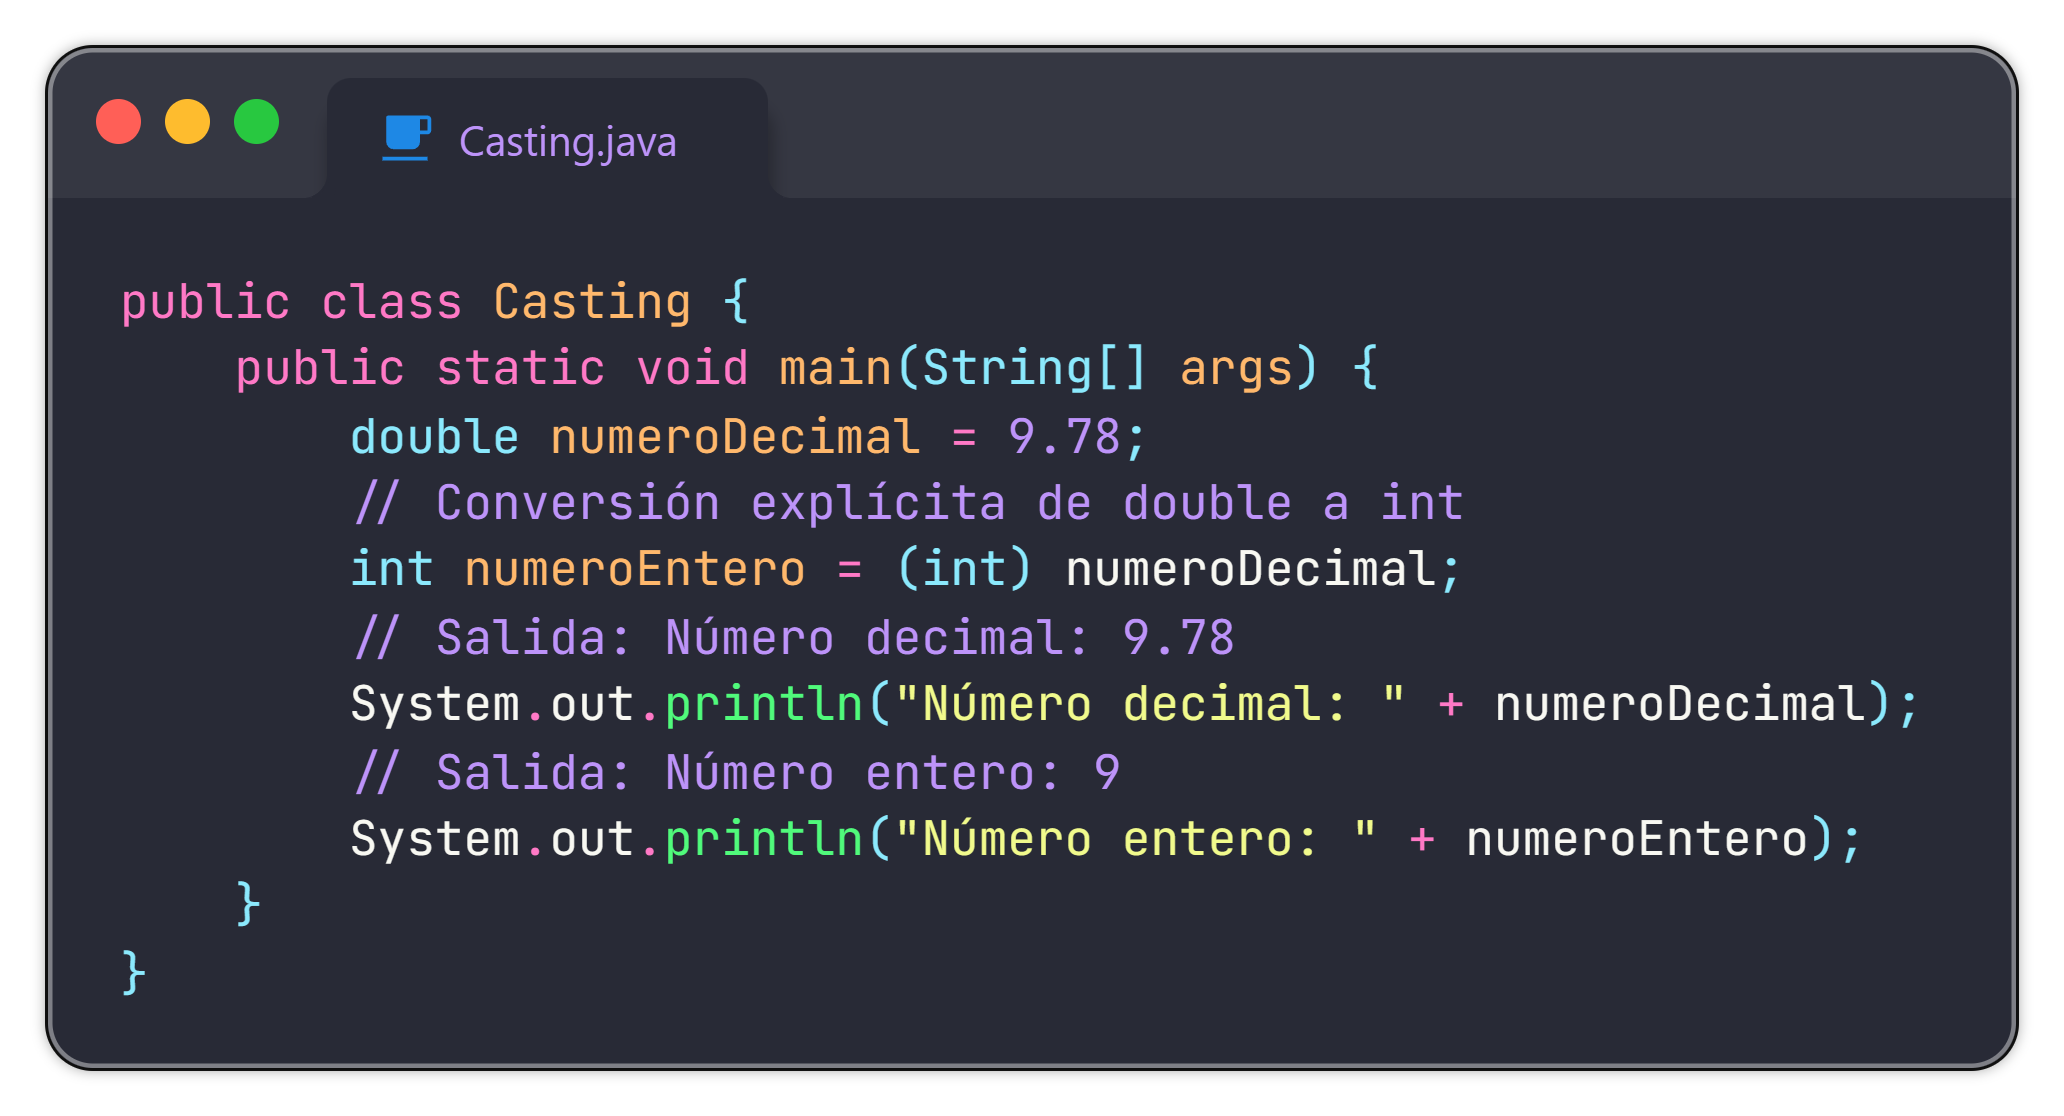This screenshot has height=1116, width=2064.
Task: Click numeroEntero argument in last println
Action: [x=1636, y=839]
